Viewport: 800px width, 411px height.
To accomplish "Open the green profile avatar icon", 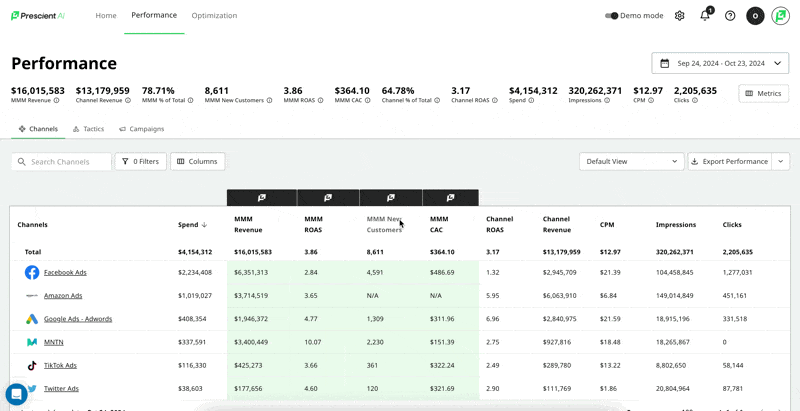I will click(780, 16).
